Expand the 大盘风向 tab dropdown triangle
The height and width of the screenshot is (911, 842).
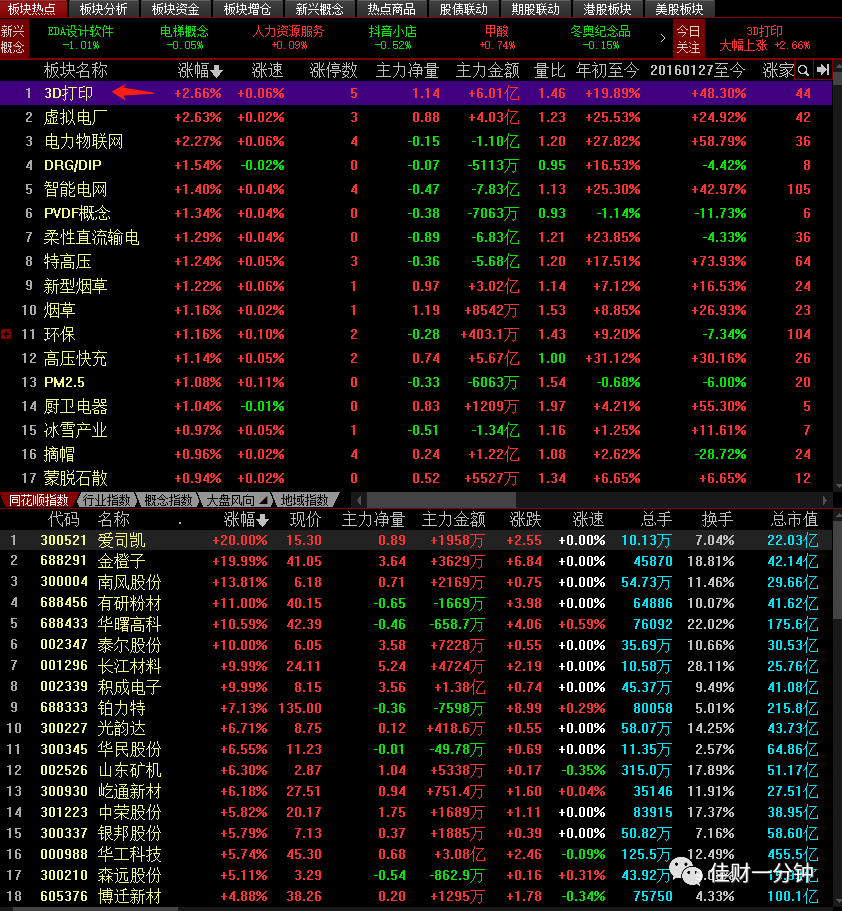pos(264,500)
